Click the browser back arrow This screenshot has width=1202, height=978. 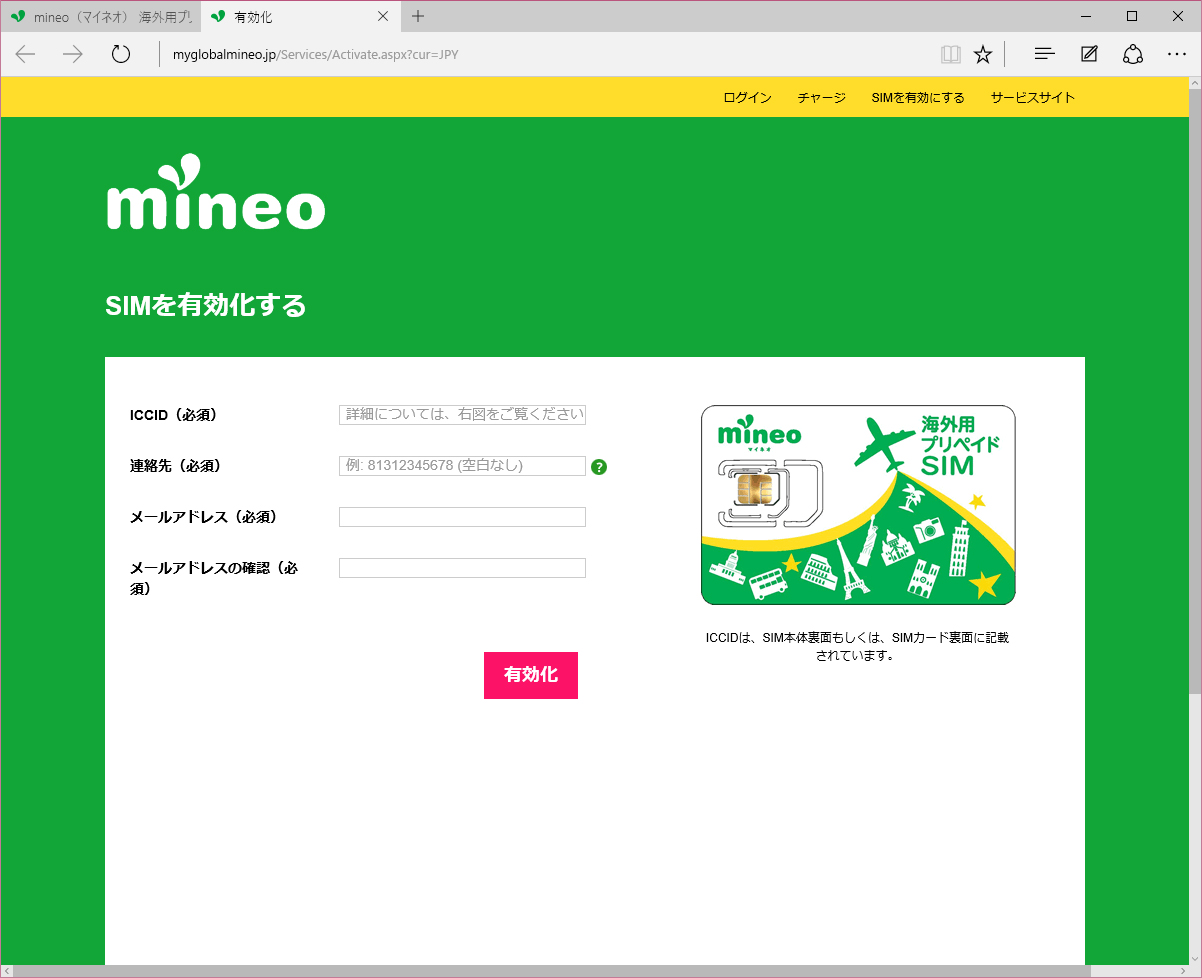[25, 54]
